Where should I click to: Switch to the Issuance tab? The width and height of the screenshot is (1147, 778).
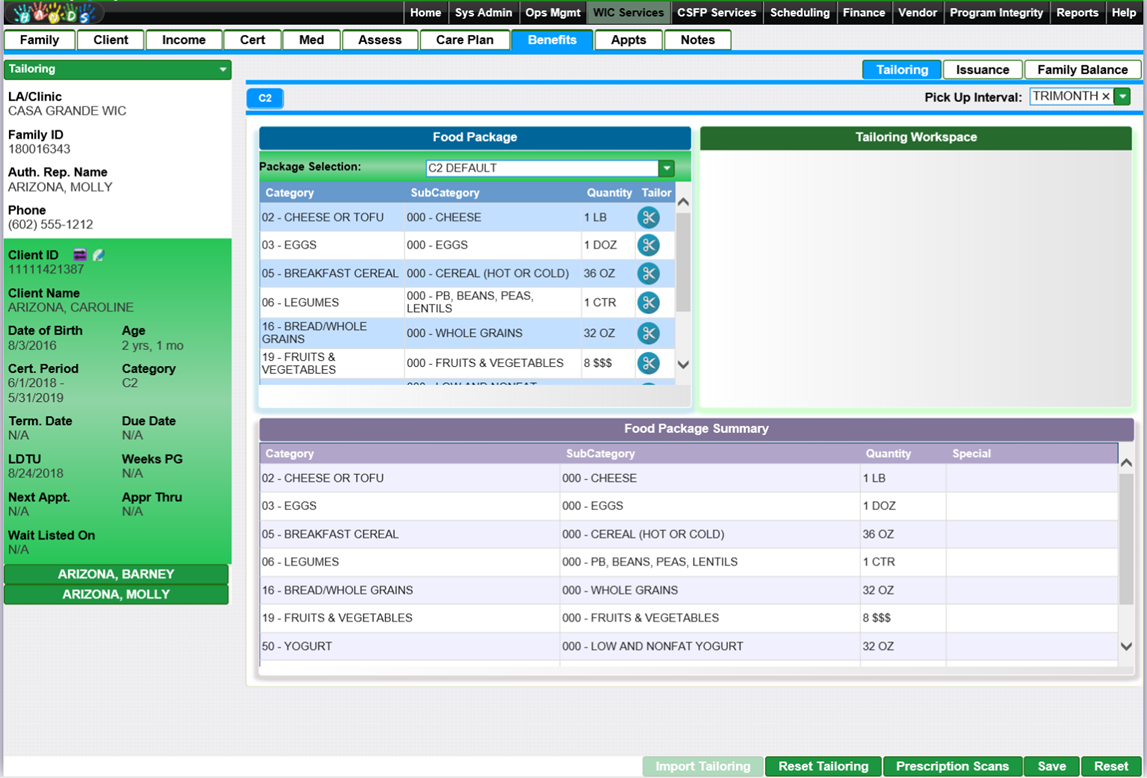tap(982, 70)
